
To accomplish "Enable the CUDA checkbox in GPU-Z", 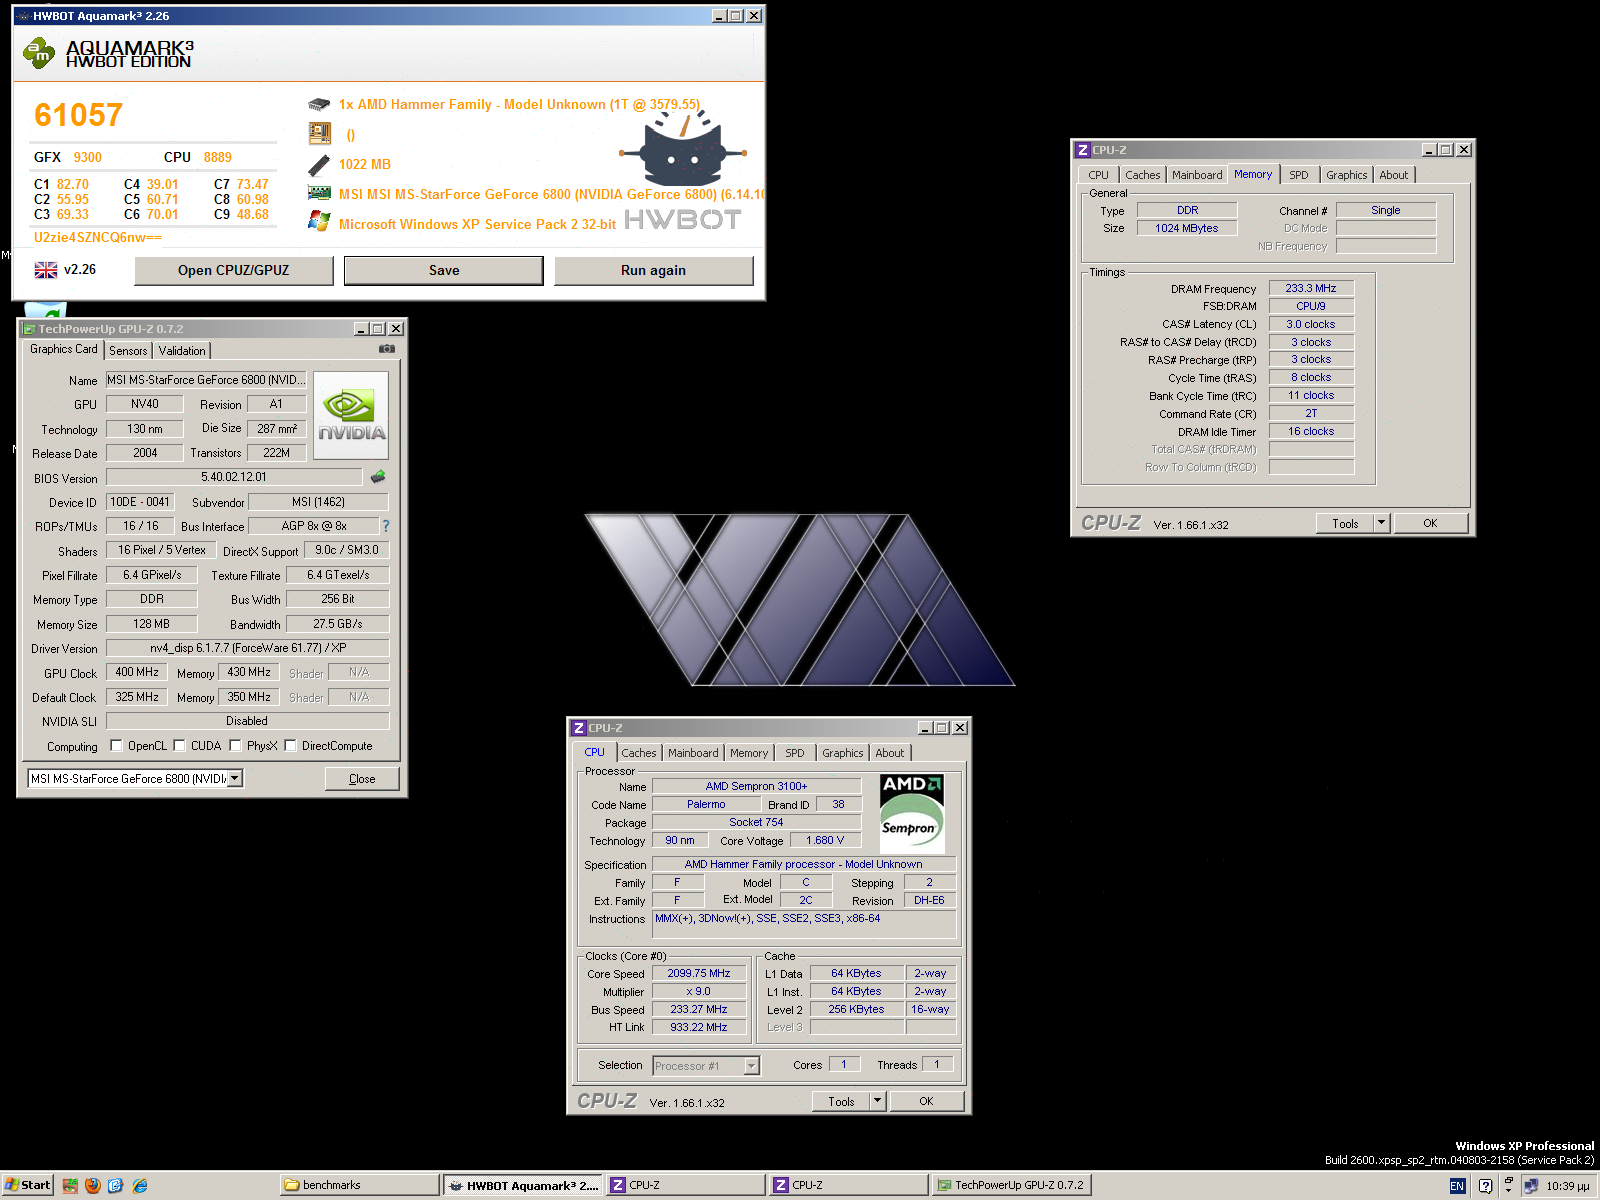I will [180, 745].
